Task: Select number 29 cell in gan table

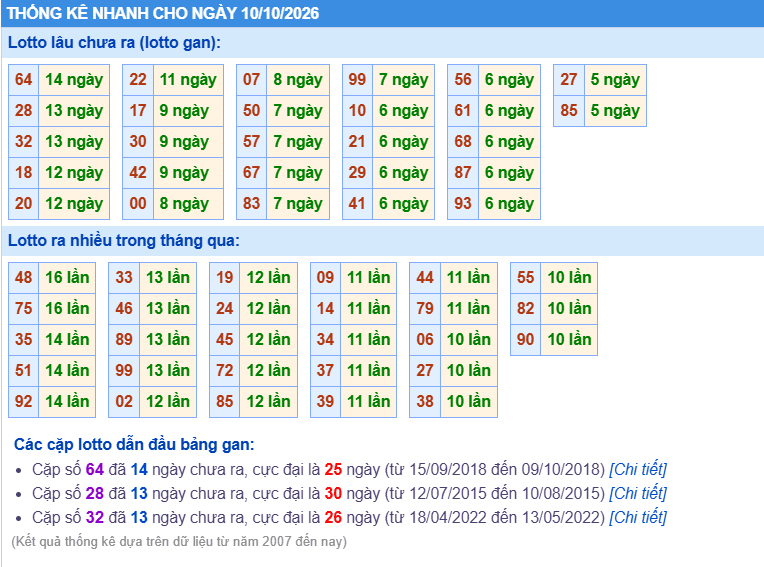Action: point(357,172)
